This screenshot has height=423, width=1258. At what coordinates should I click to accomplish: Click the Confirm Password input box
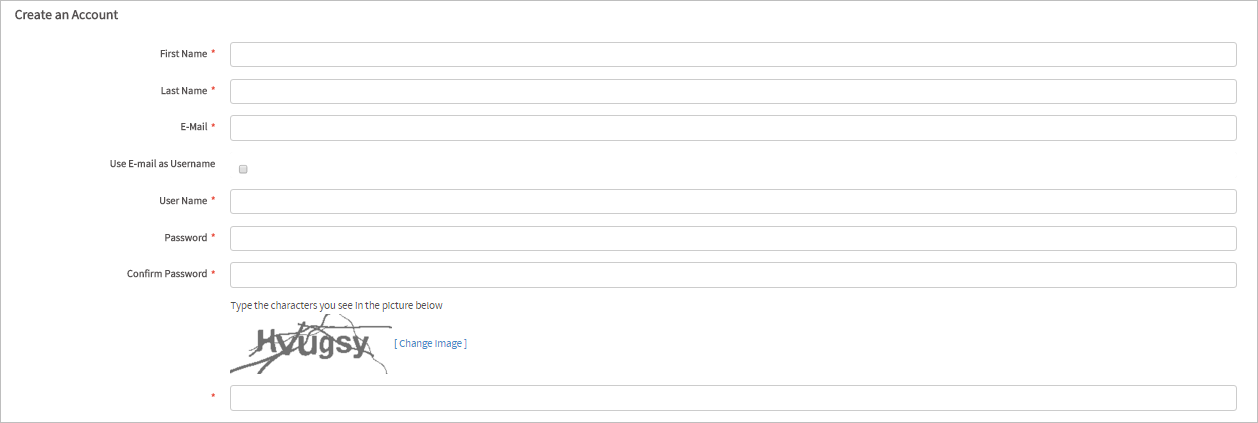click(x=733, y=274)
